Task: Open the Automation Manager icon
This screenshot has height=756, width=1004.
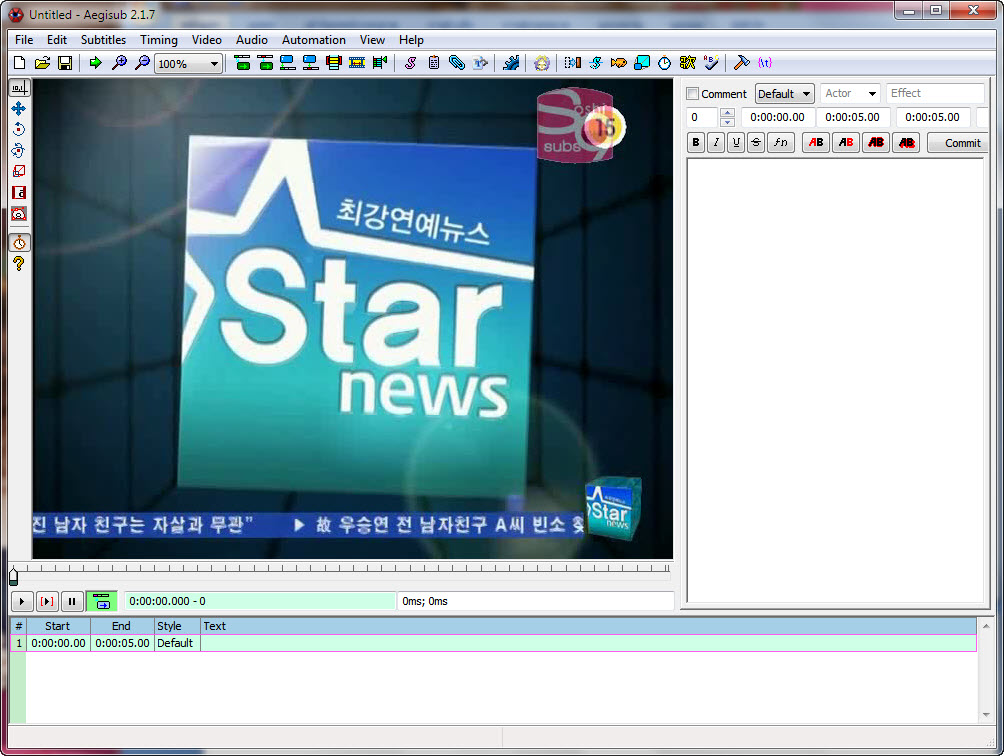Action: (x=511, y=63)
